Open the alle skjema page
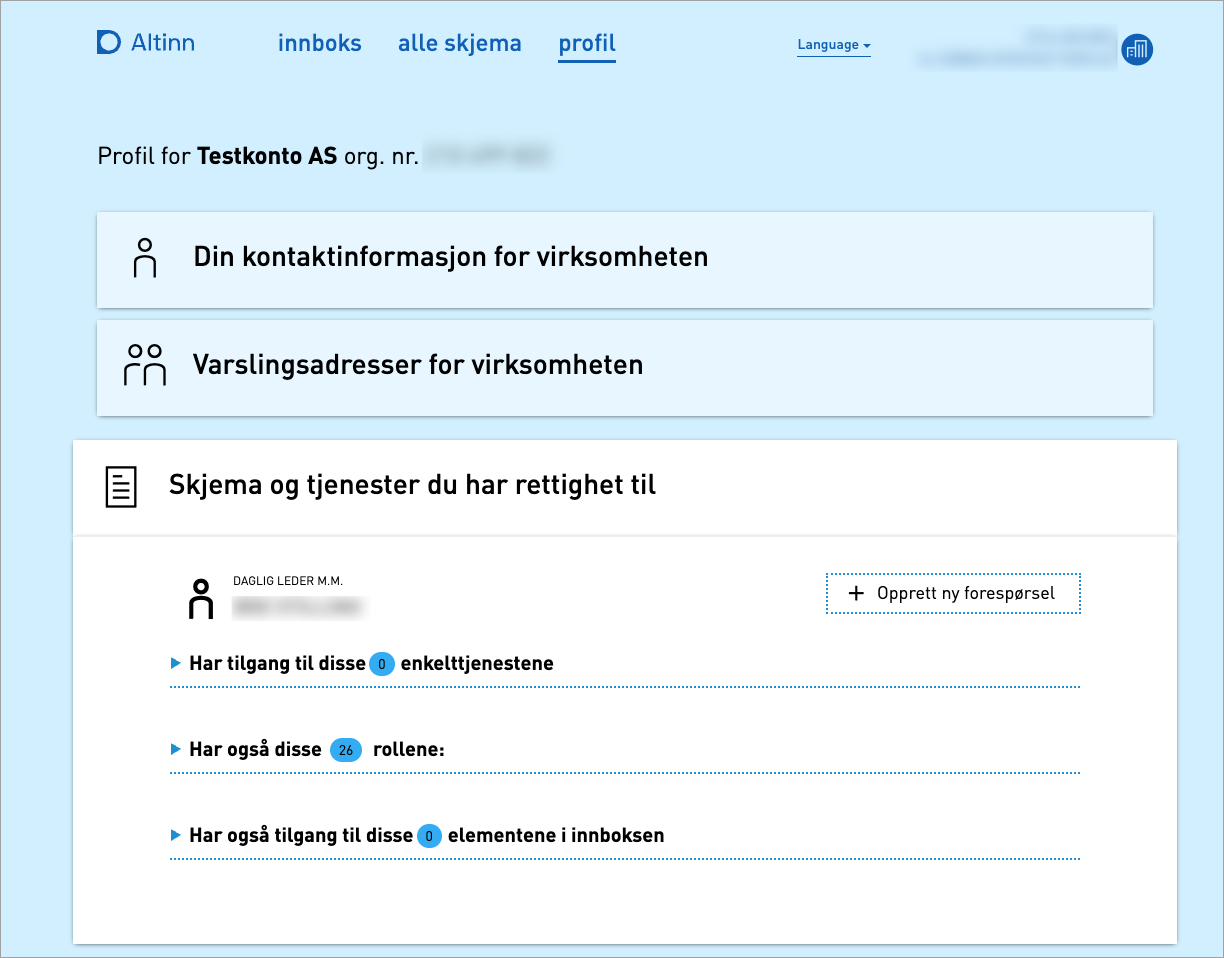This screenshot has height=958, width=1224. click(459, 43)
